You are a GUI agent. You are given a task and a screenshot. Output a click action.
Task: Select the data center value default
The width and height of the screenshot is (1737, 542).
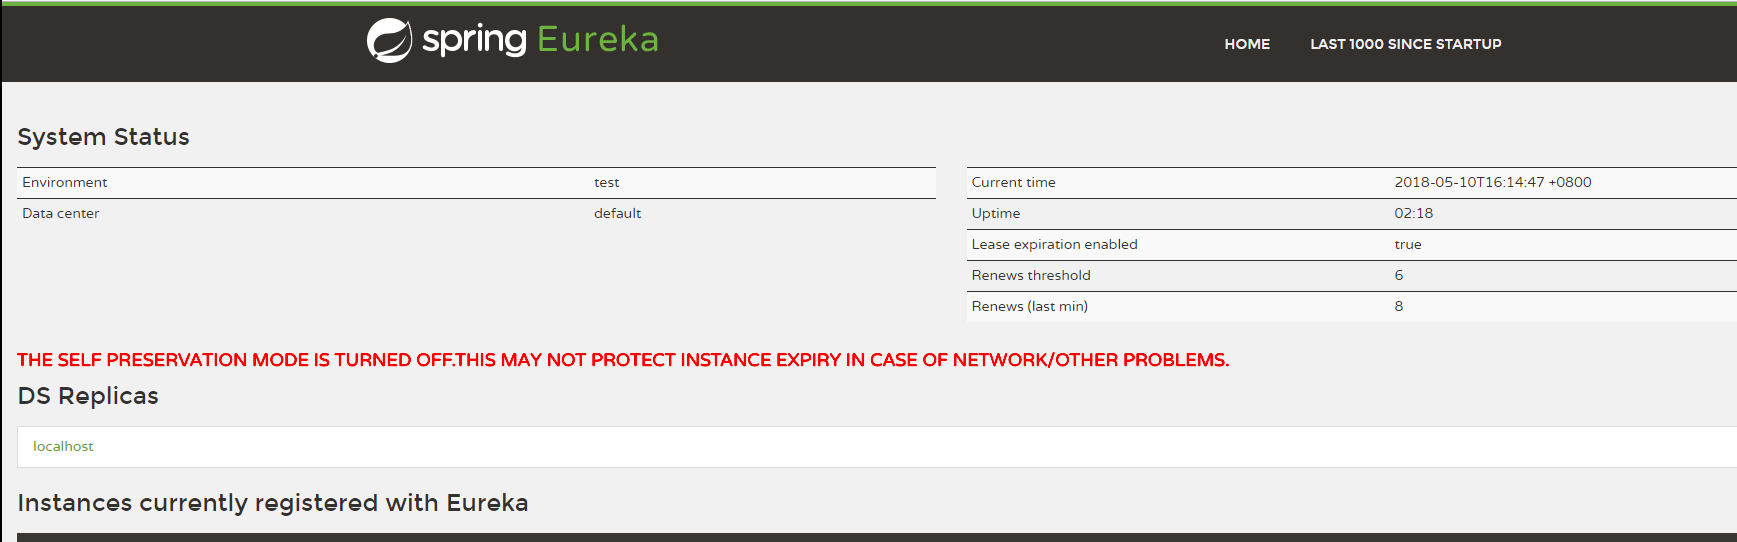pyautogui.click(x=617, y=213)
